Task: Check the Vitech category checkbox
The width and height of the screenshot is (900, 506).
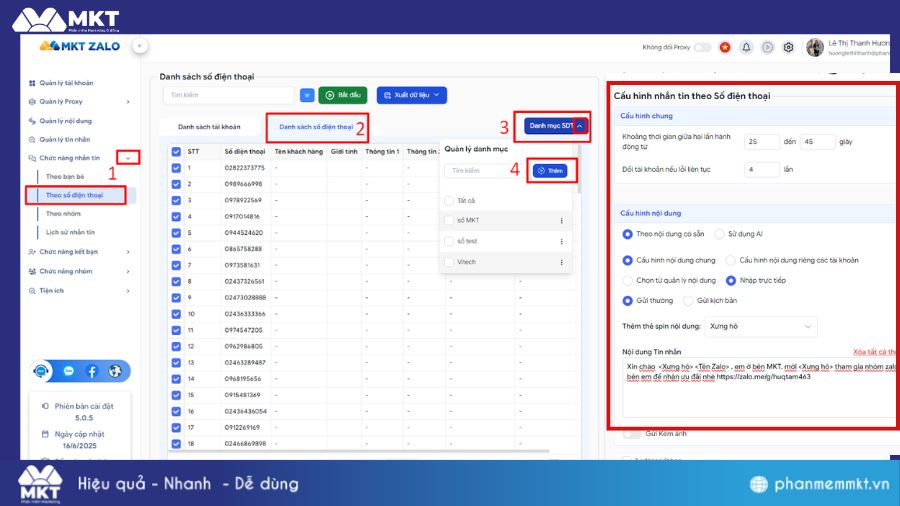Action: 449,262
